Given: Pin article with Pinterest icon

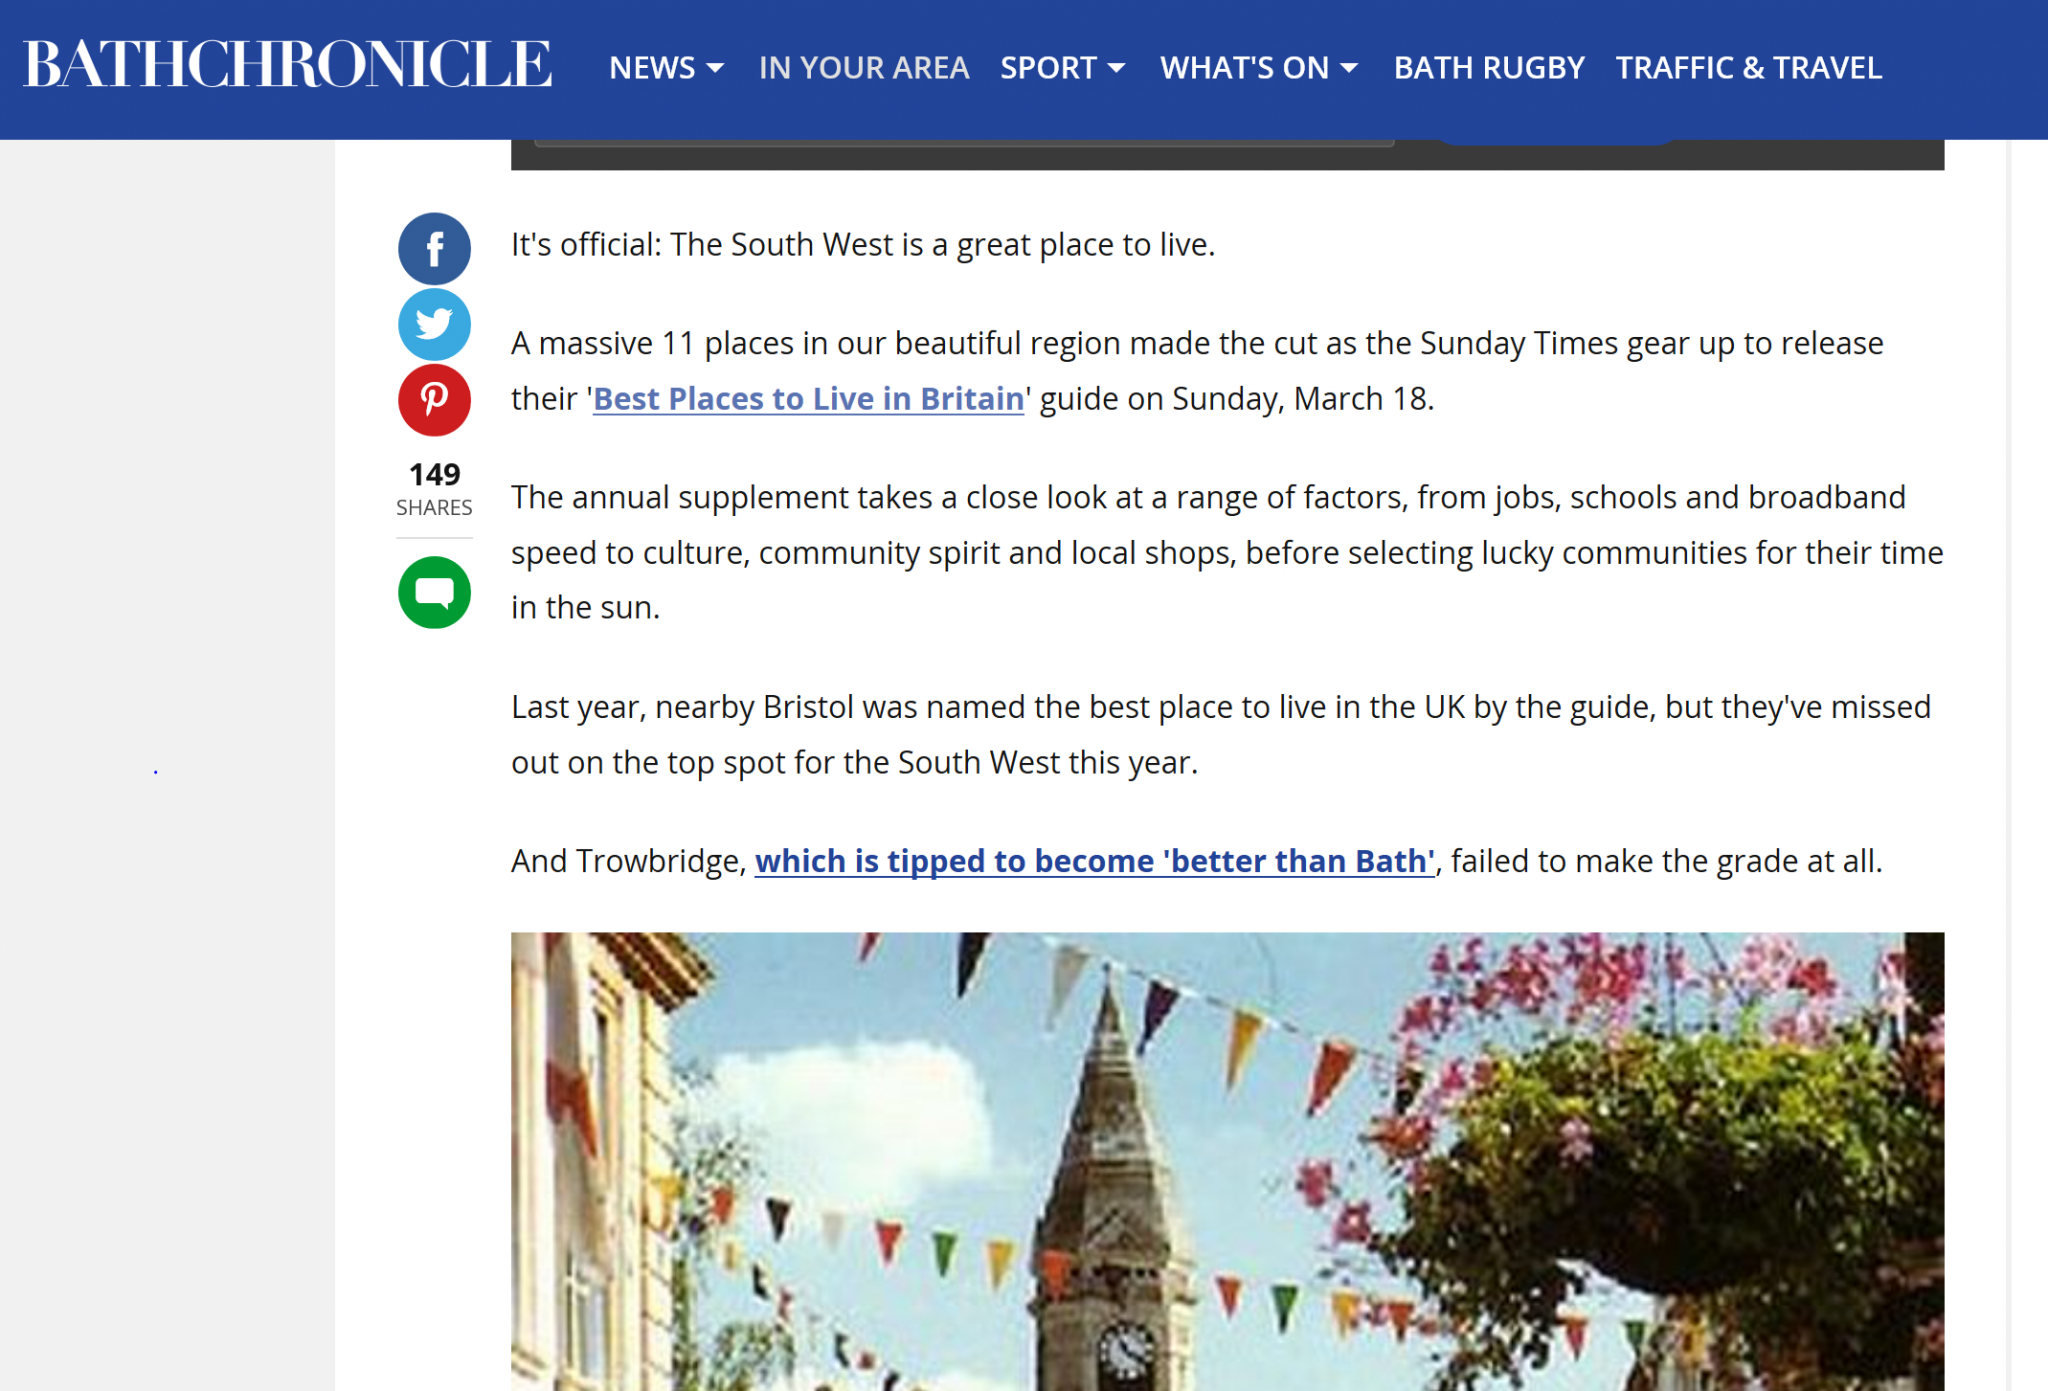Looking at the screenshot, I should point(434,400).
